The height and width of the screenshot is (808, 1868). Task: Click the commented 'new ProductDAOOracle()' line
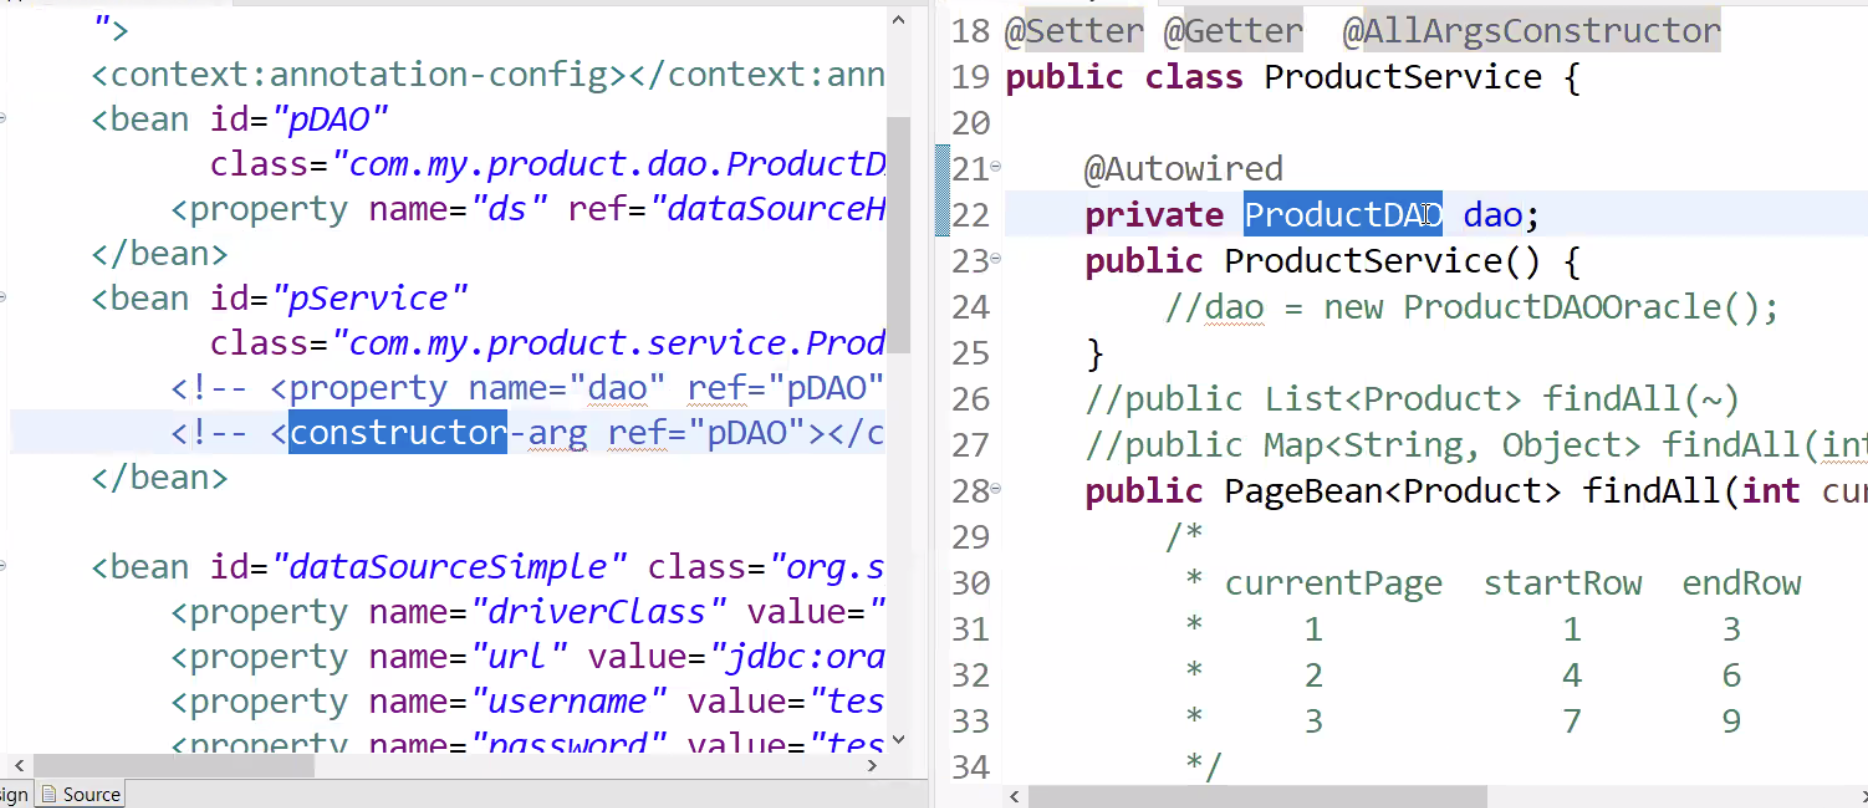click(1472, 307)
